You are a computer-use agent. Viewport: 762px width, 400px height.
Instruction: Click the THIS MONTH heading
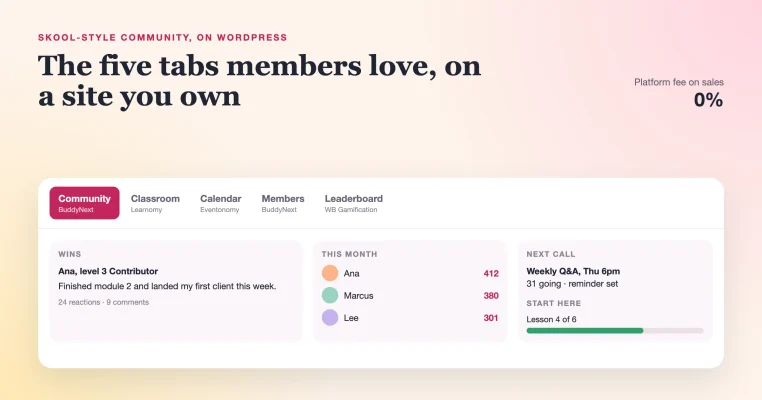tap(349, 254)
